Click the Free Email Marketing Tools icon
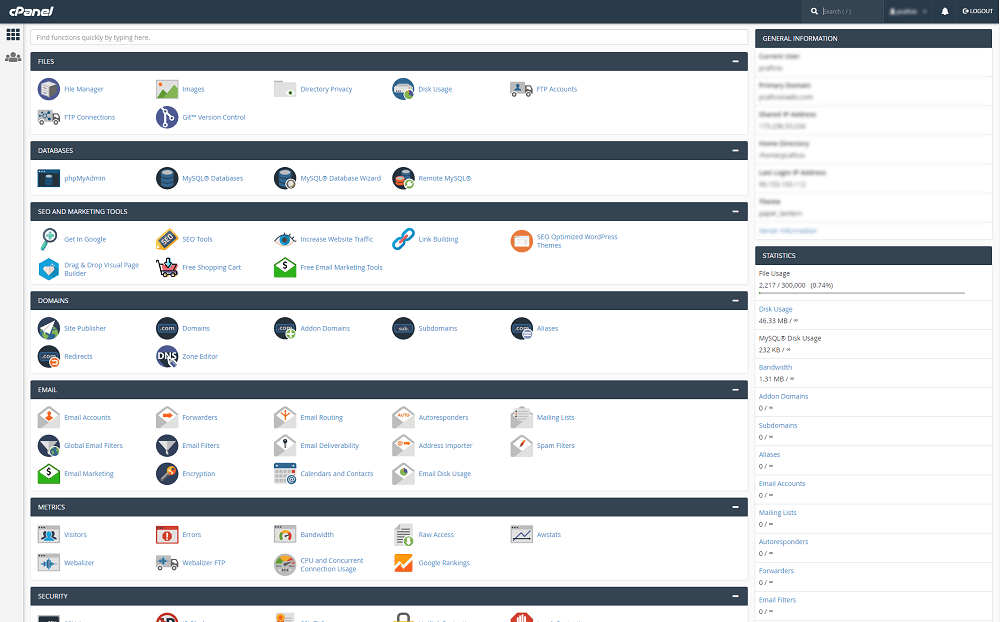The image size is (1000, 622). tap(285, 267)
